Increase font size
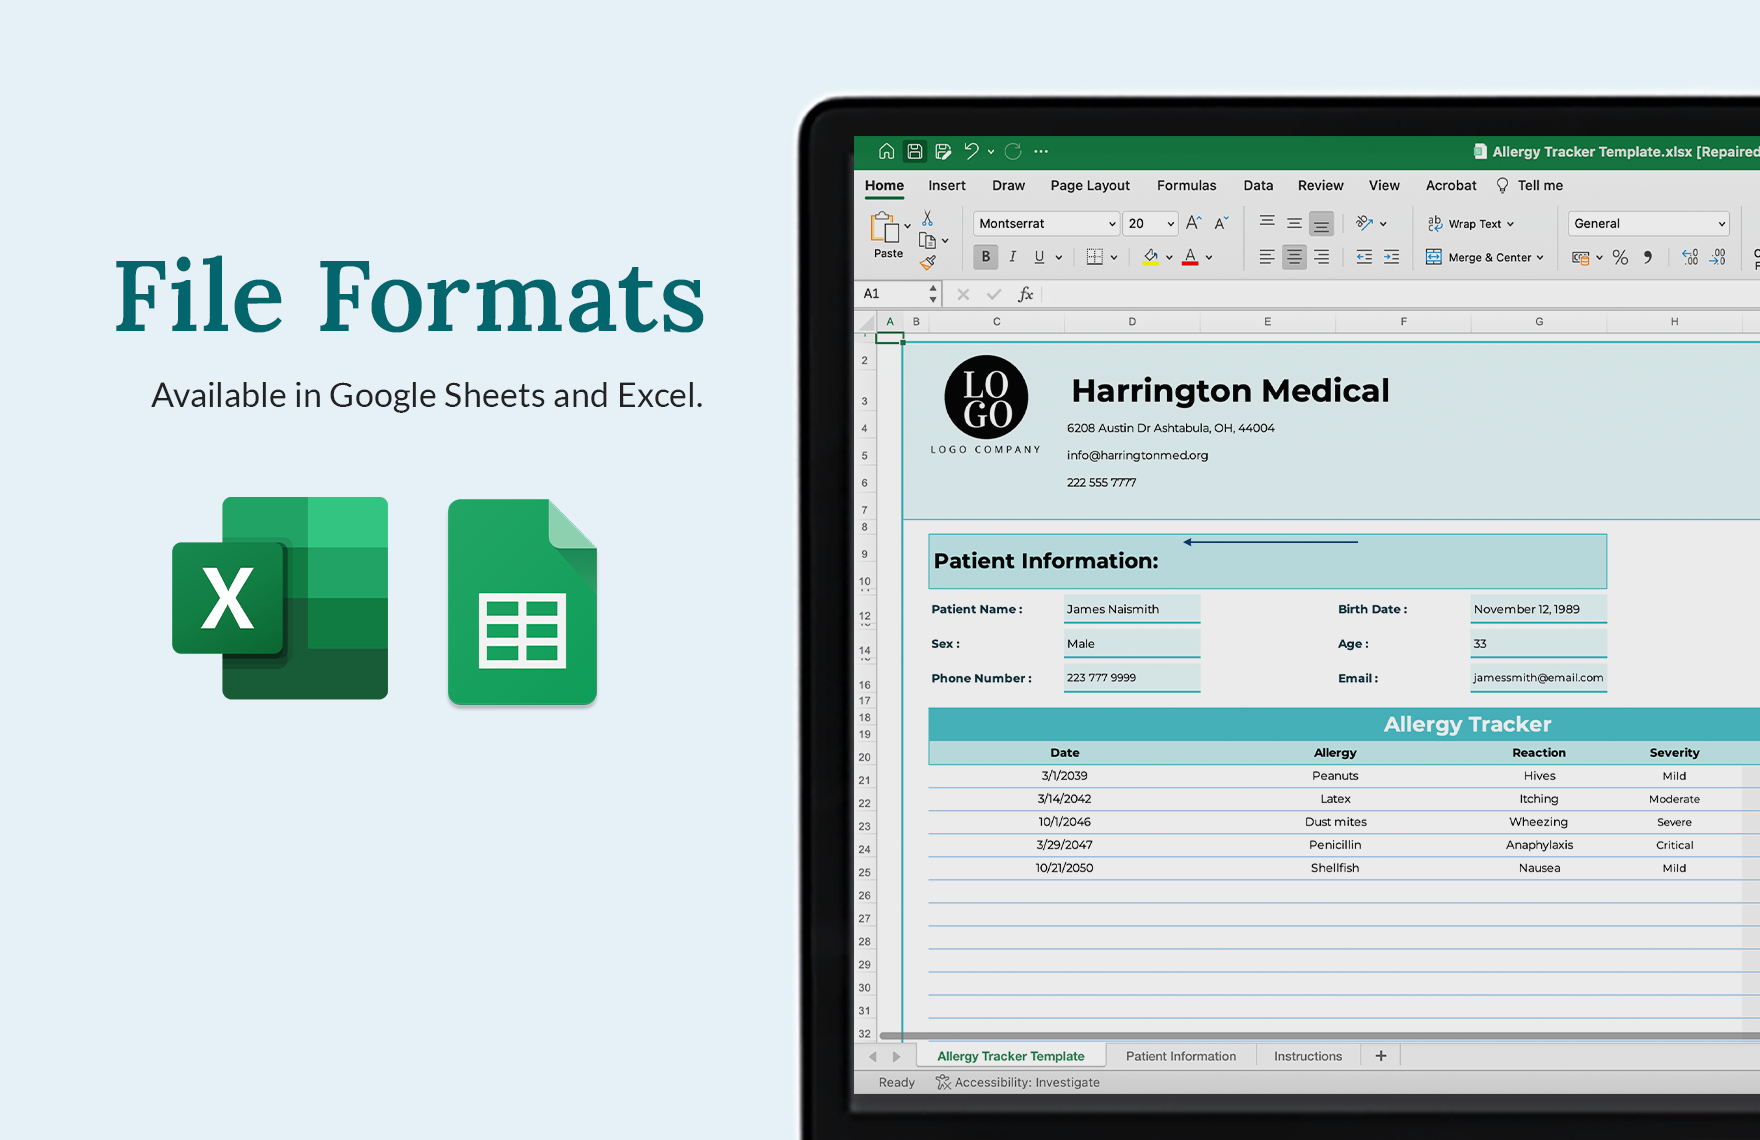This screenshot has width=1760, height=1140. point(1193,223)
